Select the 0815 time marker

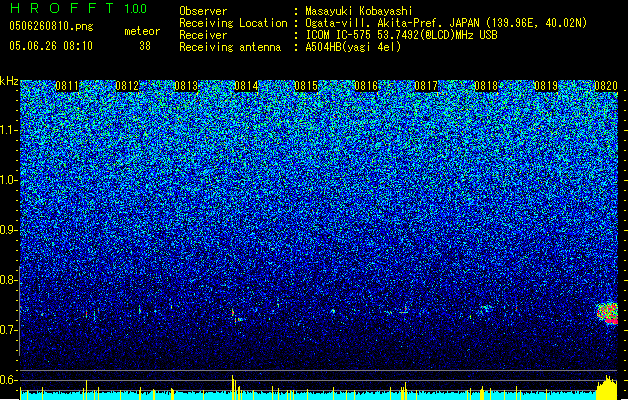tap(306, 86)
